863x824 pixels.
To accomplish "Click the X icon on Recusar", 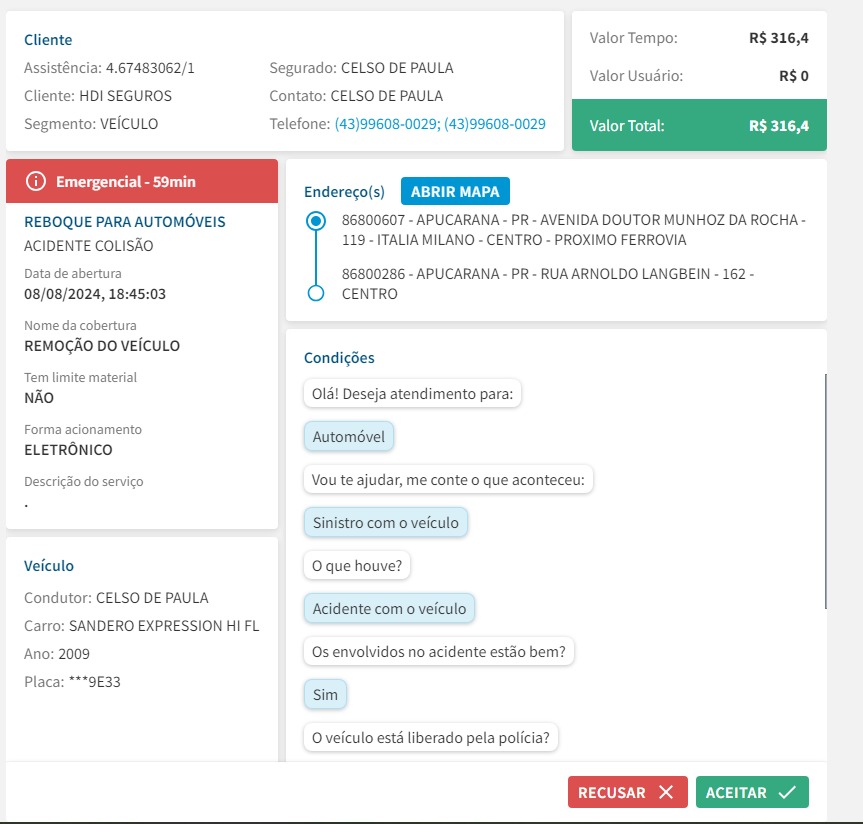I will [x=666, y=792].
